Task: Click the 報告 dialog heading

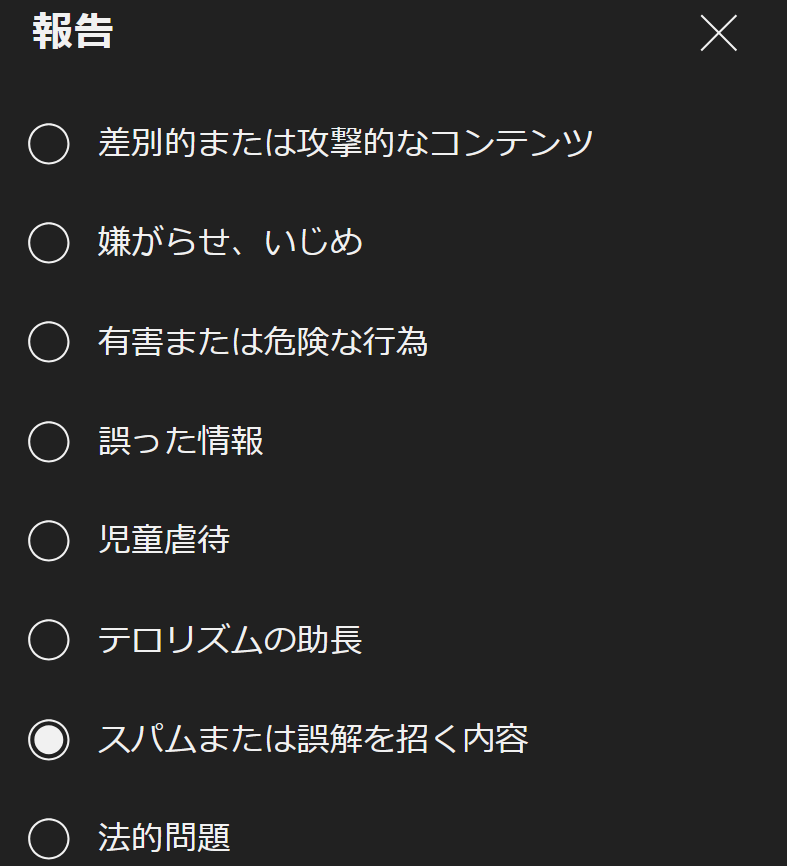Action: click(x=73, y=32)
